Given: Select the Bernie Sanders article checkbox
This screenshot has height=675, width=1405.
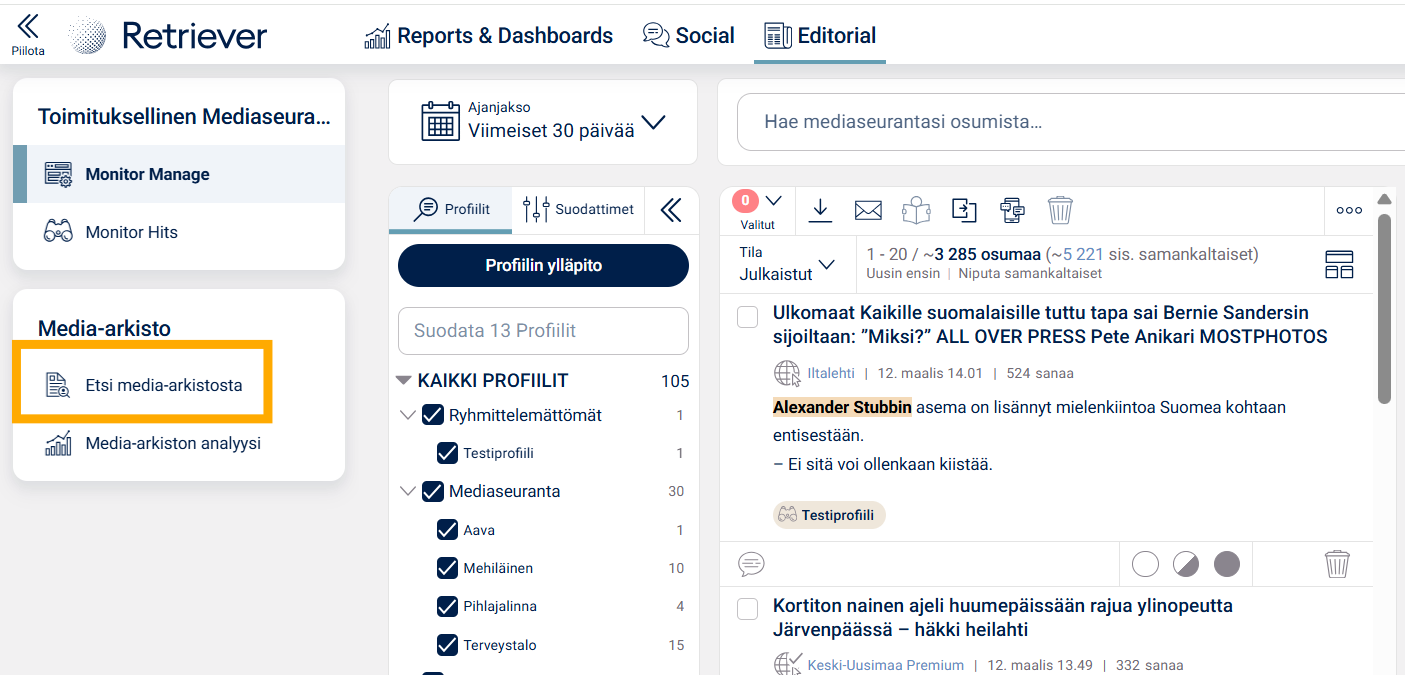Looking at the screenshot, I should 748,317.
